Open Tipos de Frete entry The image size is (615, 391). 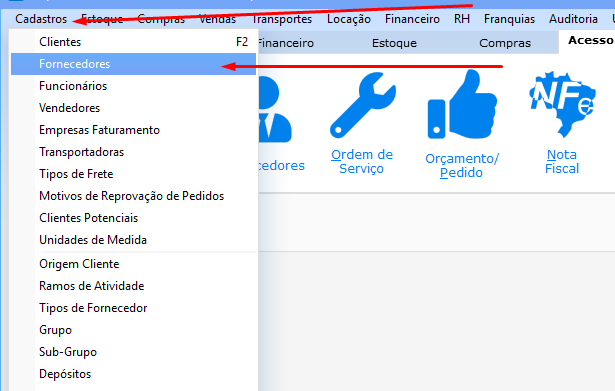pyautogui.click(x=133, y=174)
